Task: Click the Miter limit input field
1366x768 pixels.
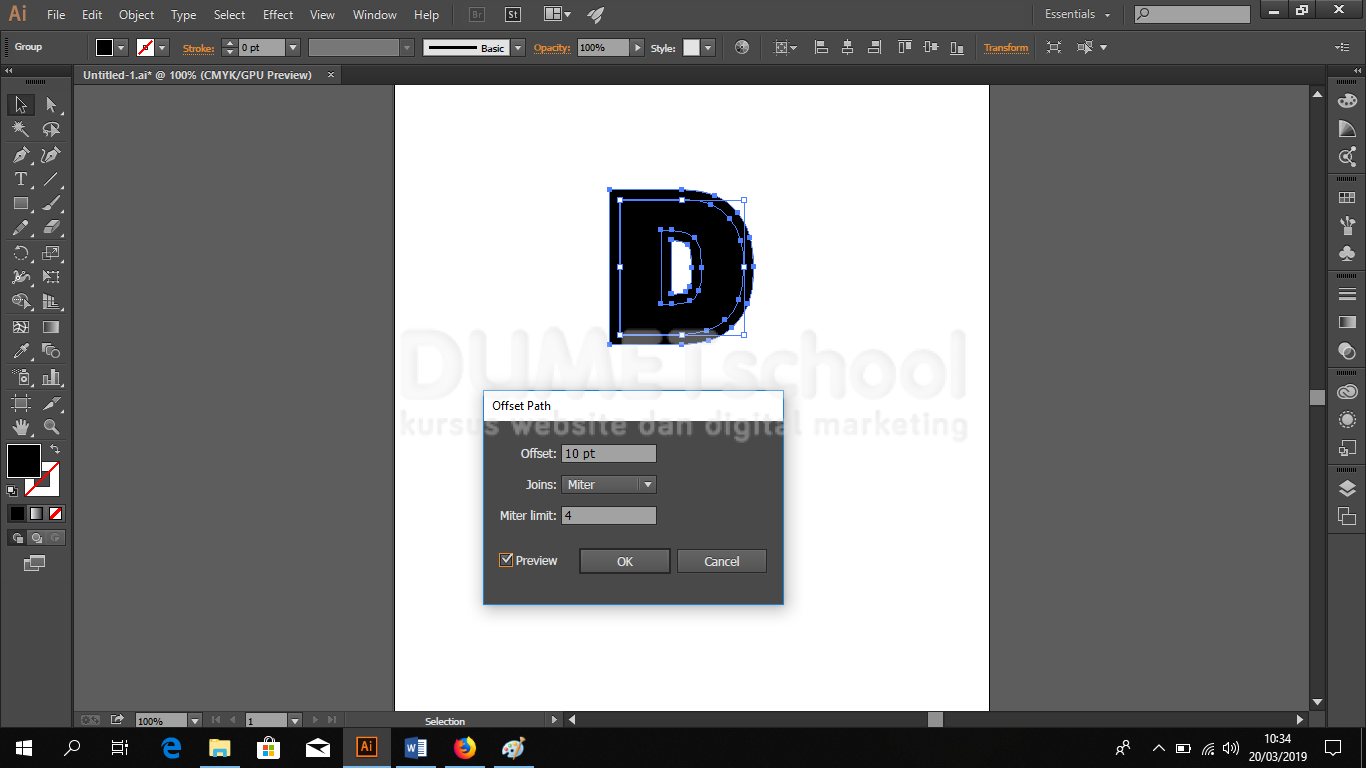Action: click(x=609, y=516)
